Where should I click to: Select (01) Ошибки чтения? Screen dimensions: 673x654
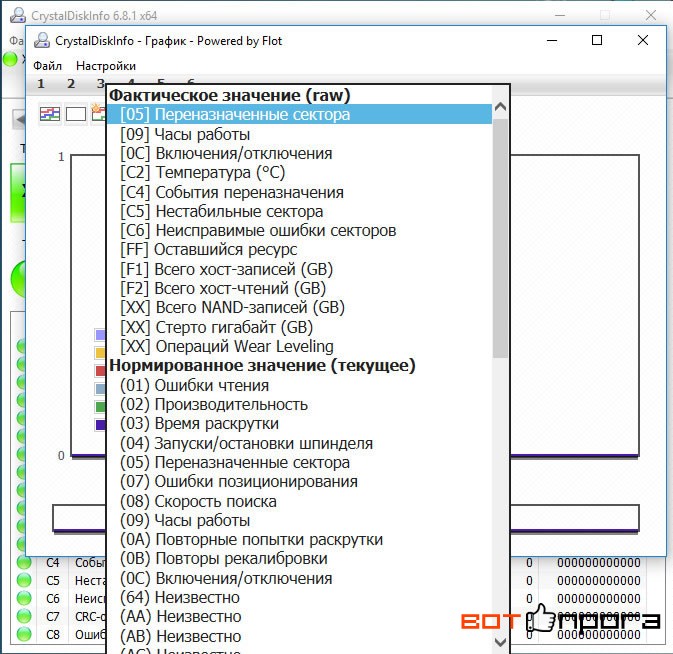(x=299, y=385)
